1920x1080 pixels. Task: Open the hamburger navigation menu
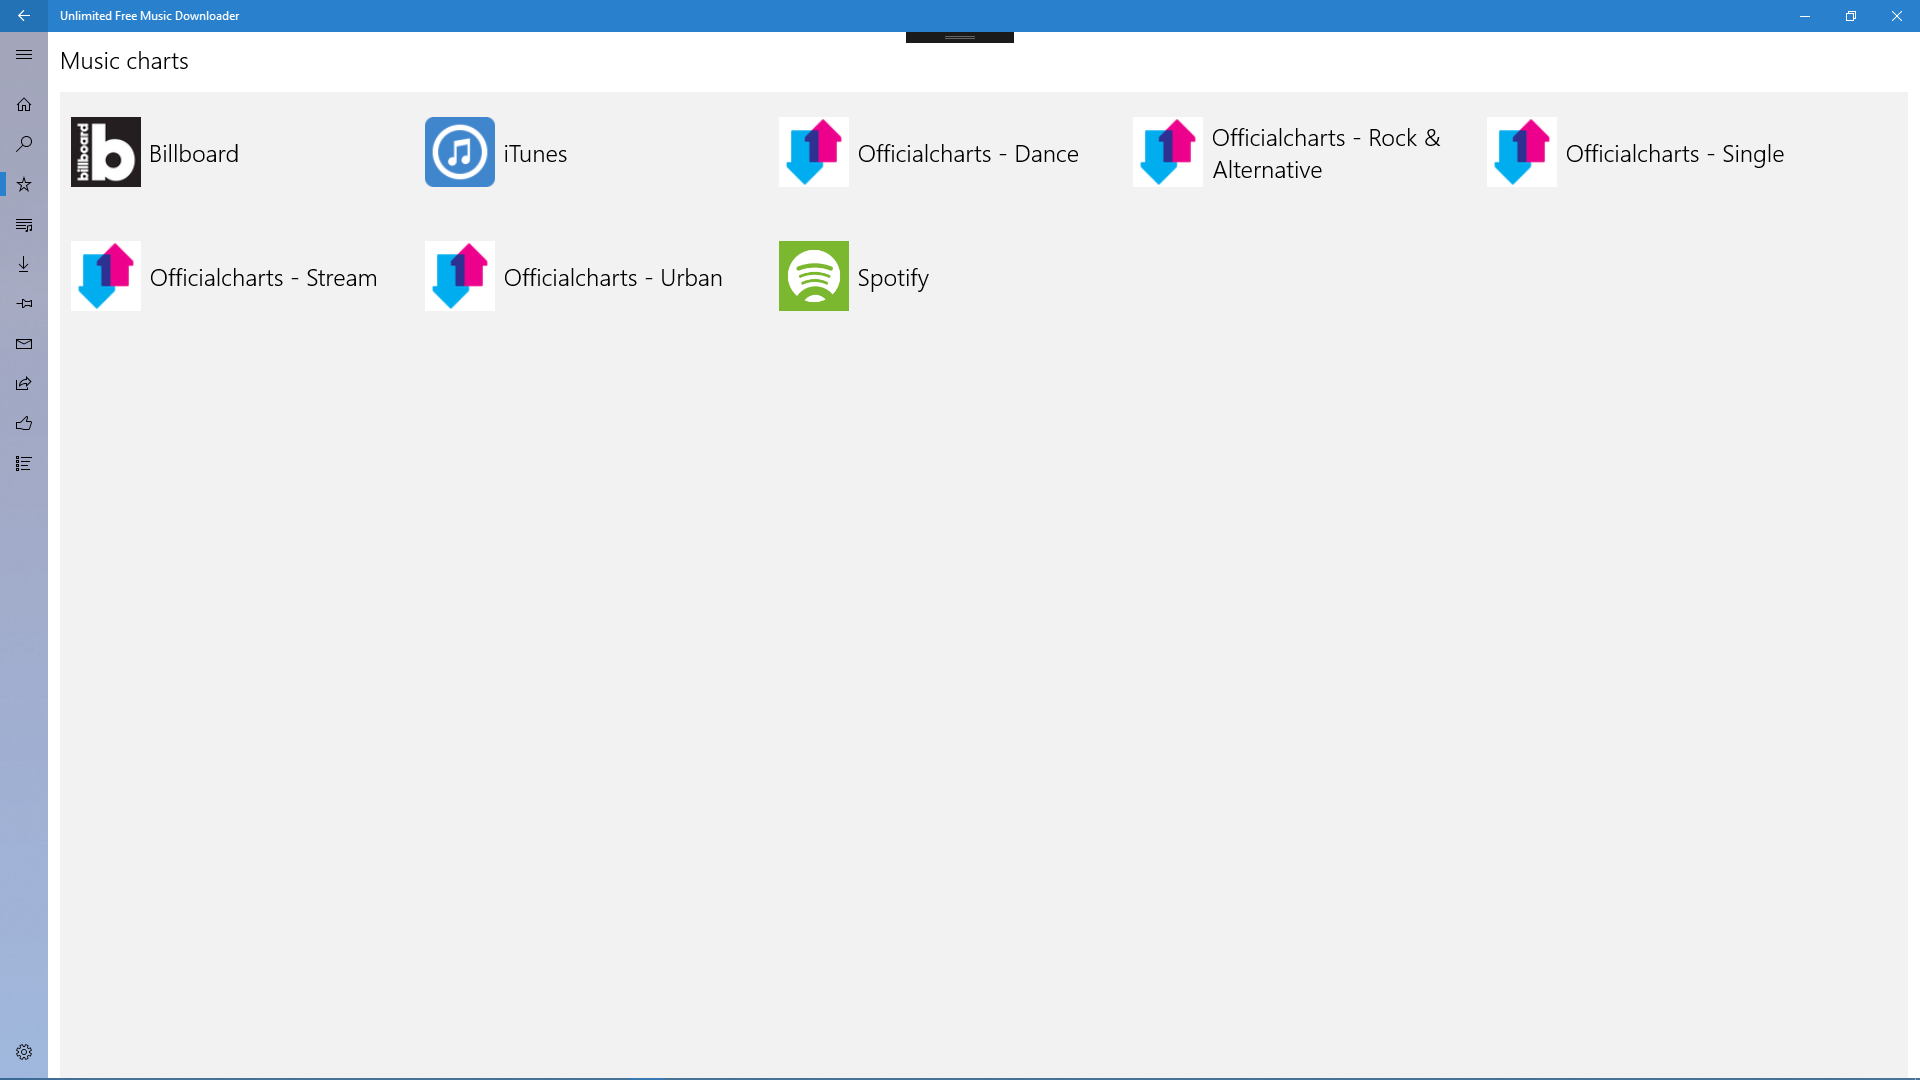click(24, 54)
